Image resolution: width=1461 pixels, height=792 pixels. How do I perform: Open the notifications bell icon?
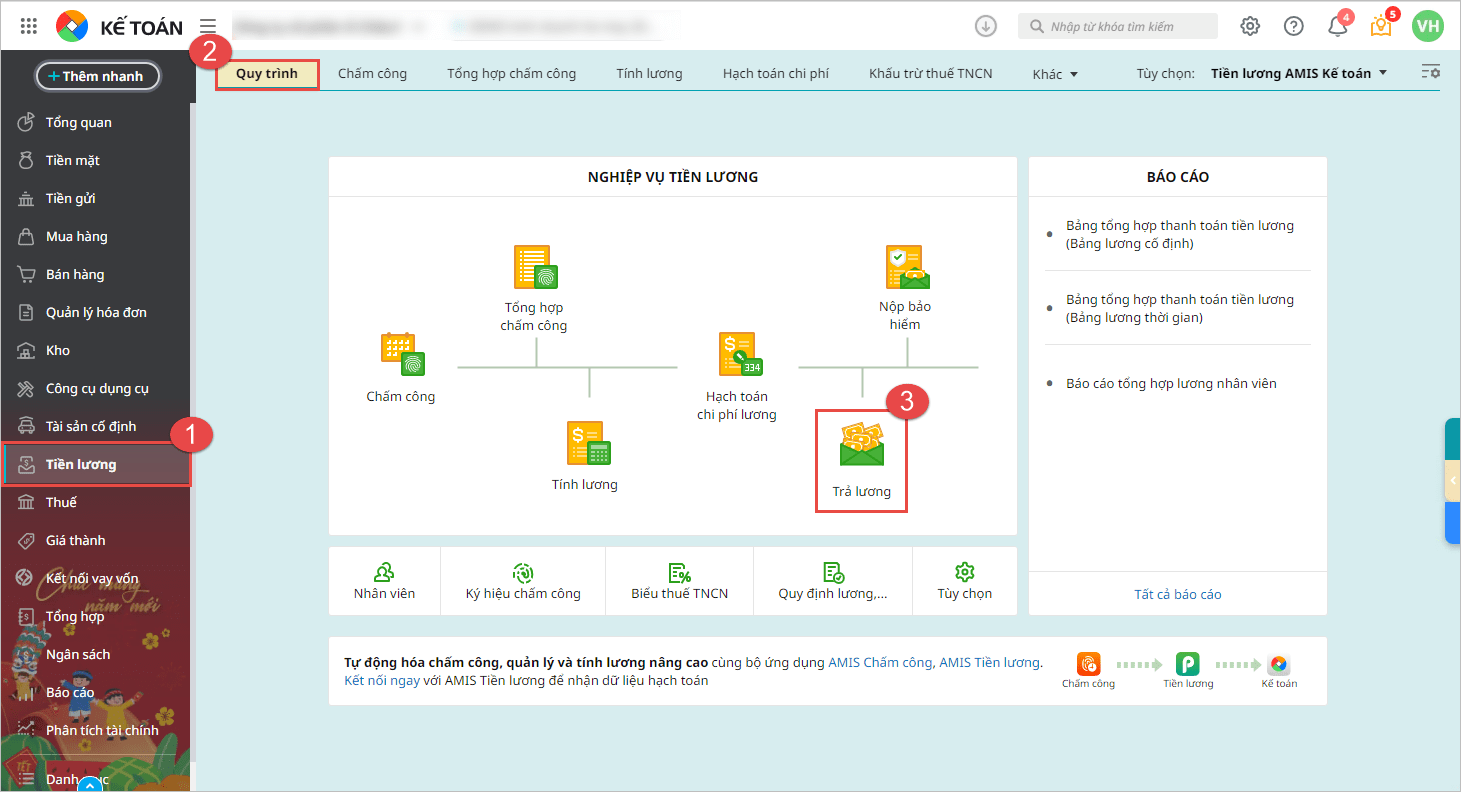(x=1337, y=27)
